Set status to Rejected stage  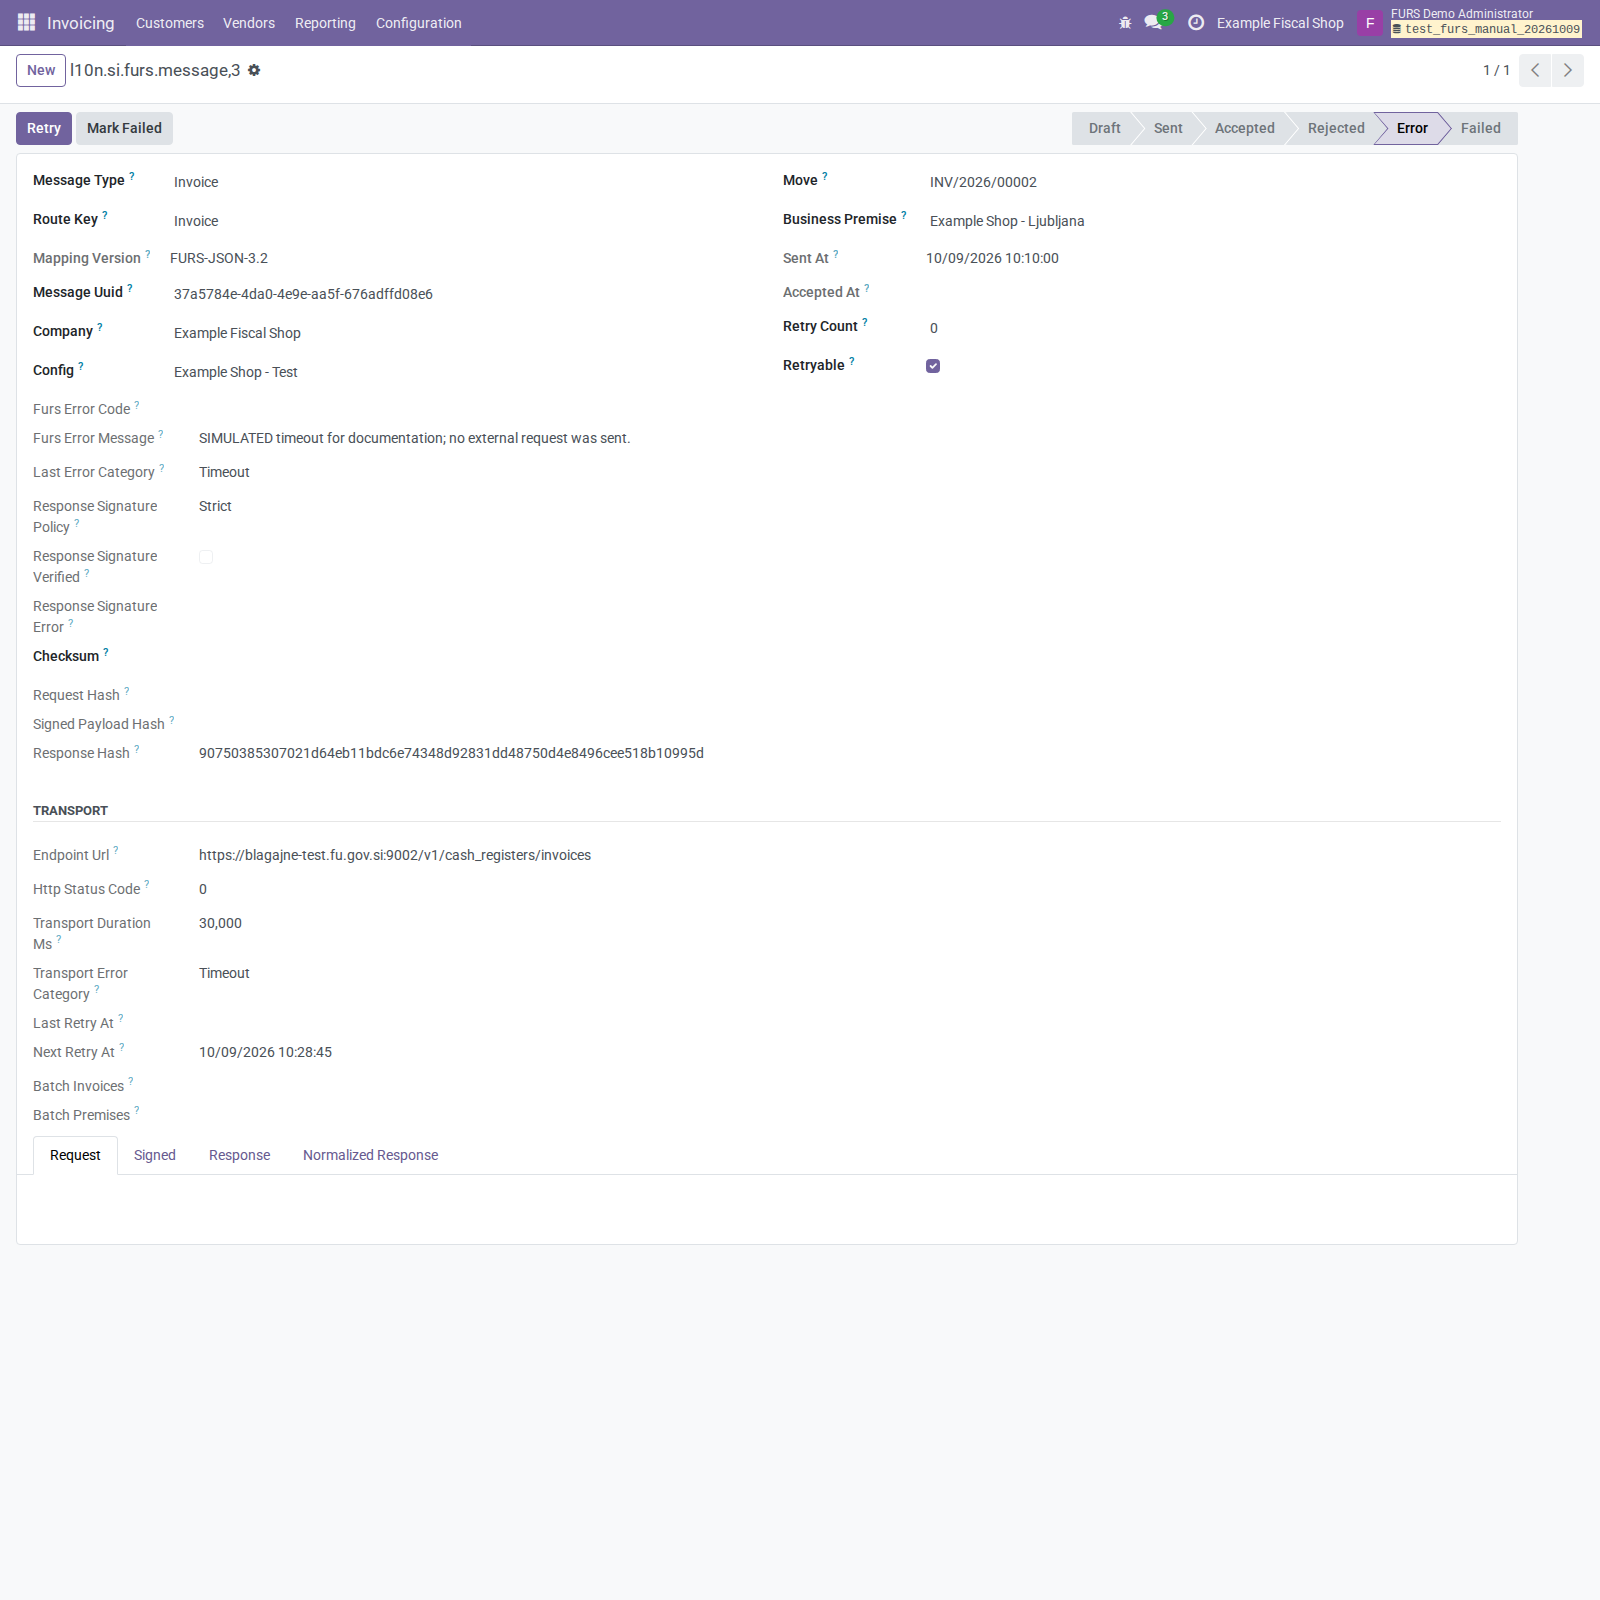(x=1336, y=128)
